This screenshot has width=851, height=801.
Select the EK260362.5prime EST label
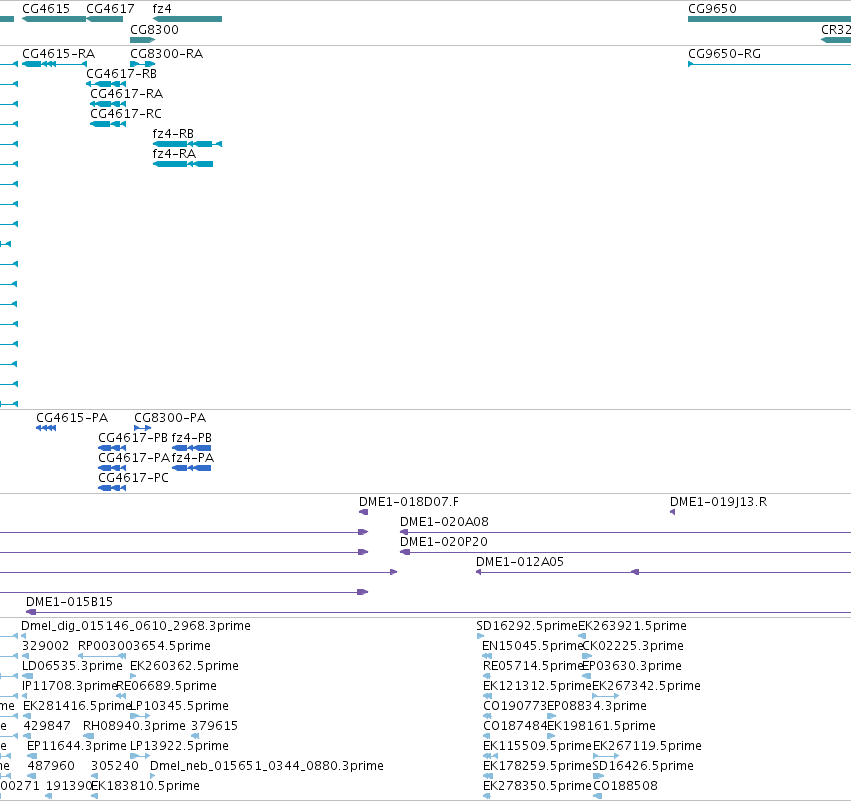[185, 666]
